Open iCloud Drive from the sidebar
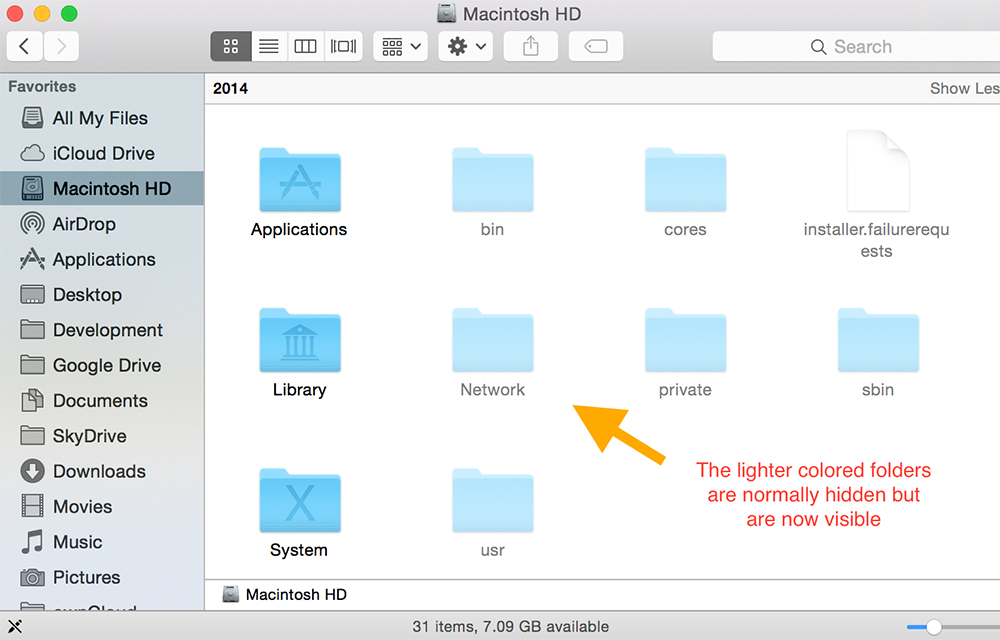Screen dimensions: 1000x640 click(95, 153)
